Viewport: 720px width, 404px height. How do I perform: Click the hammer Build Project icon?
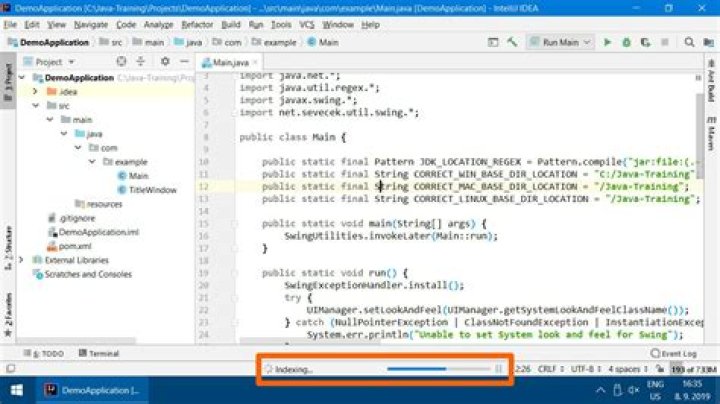click(x=512, y=42)
